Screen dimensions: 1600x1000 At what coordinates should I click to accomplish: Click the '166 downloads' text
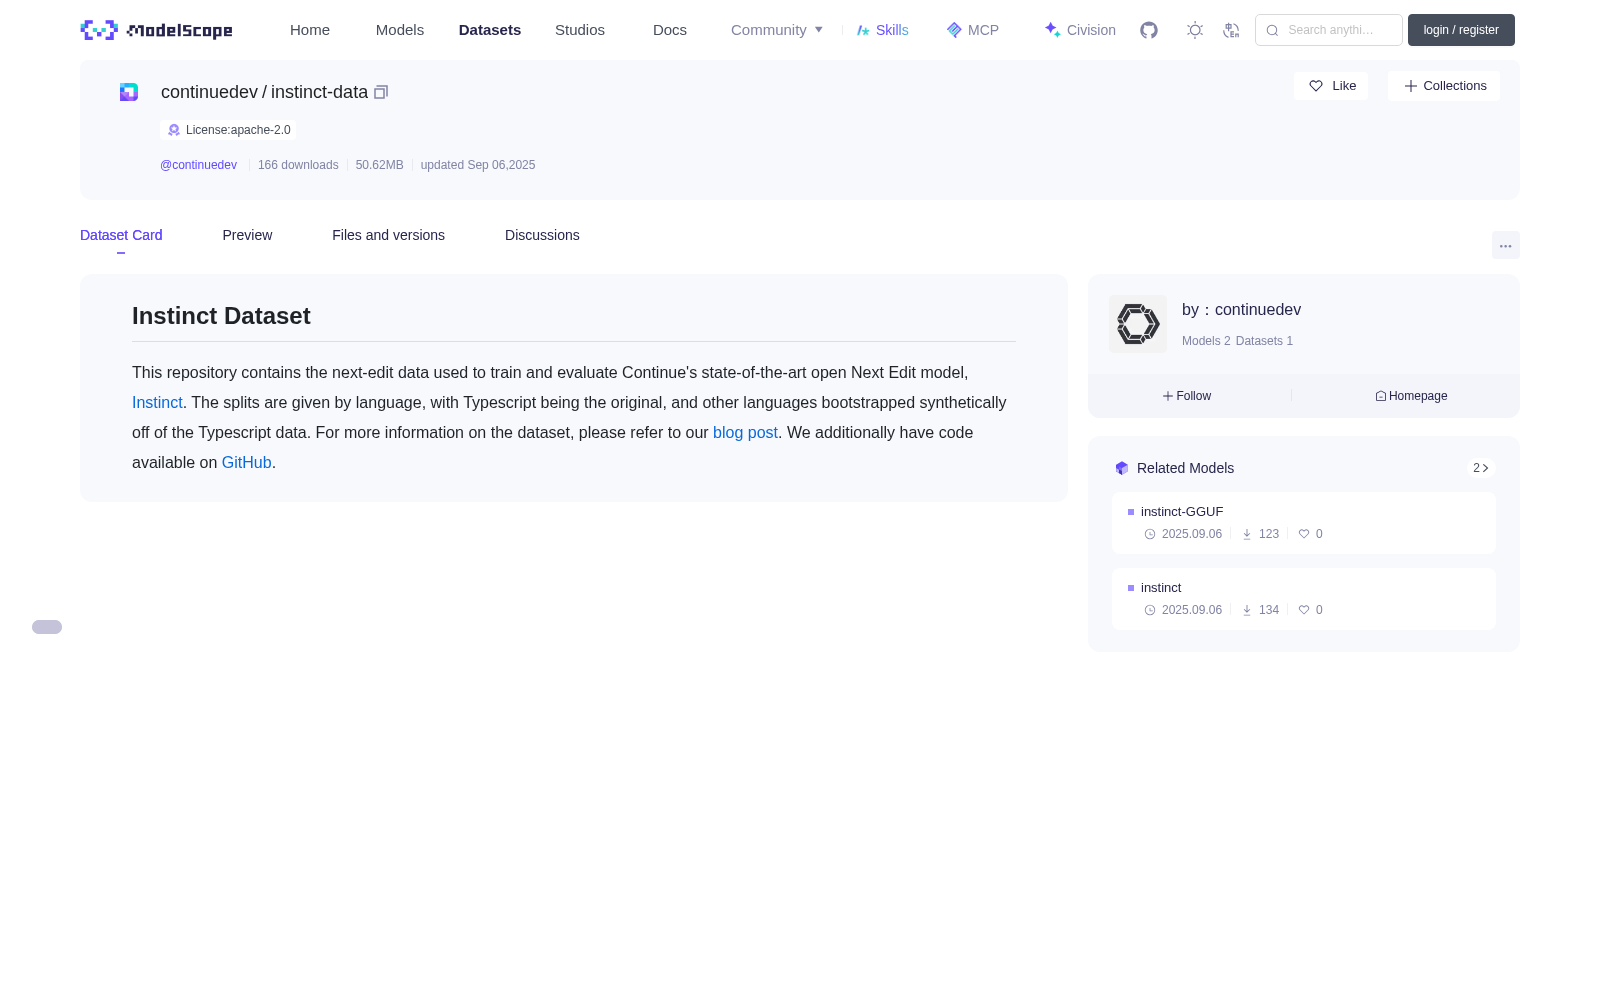[x=298, y=165]
